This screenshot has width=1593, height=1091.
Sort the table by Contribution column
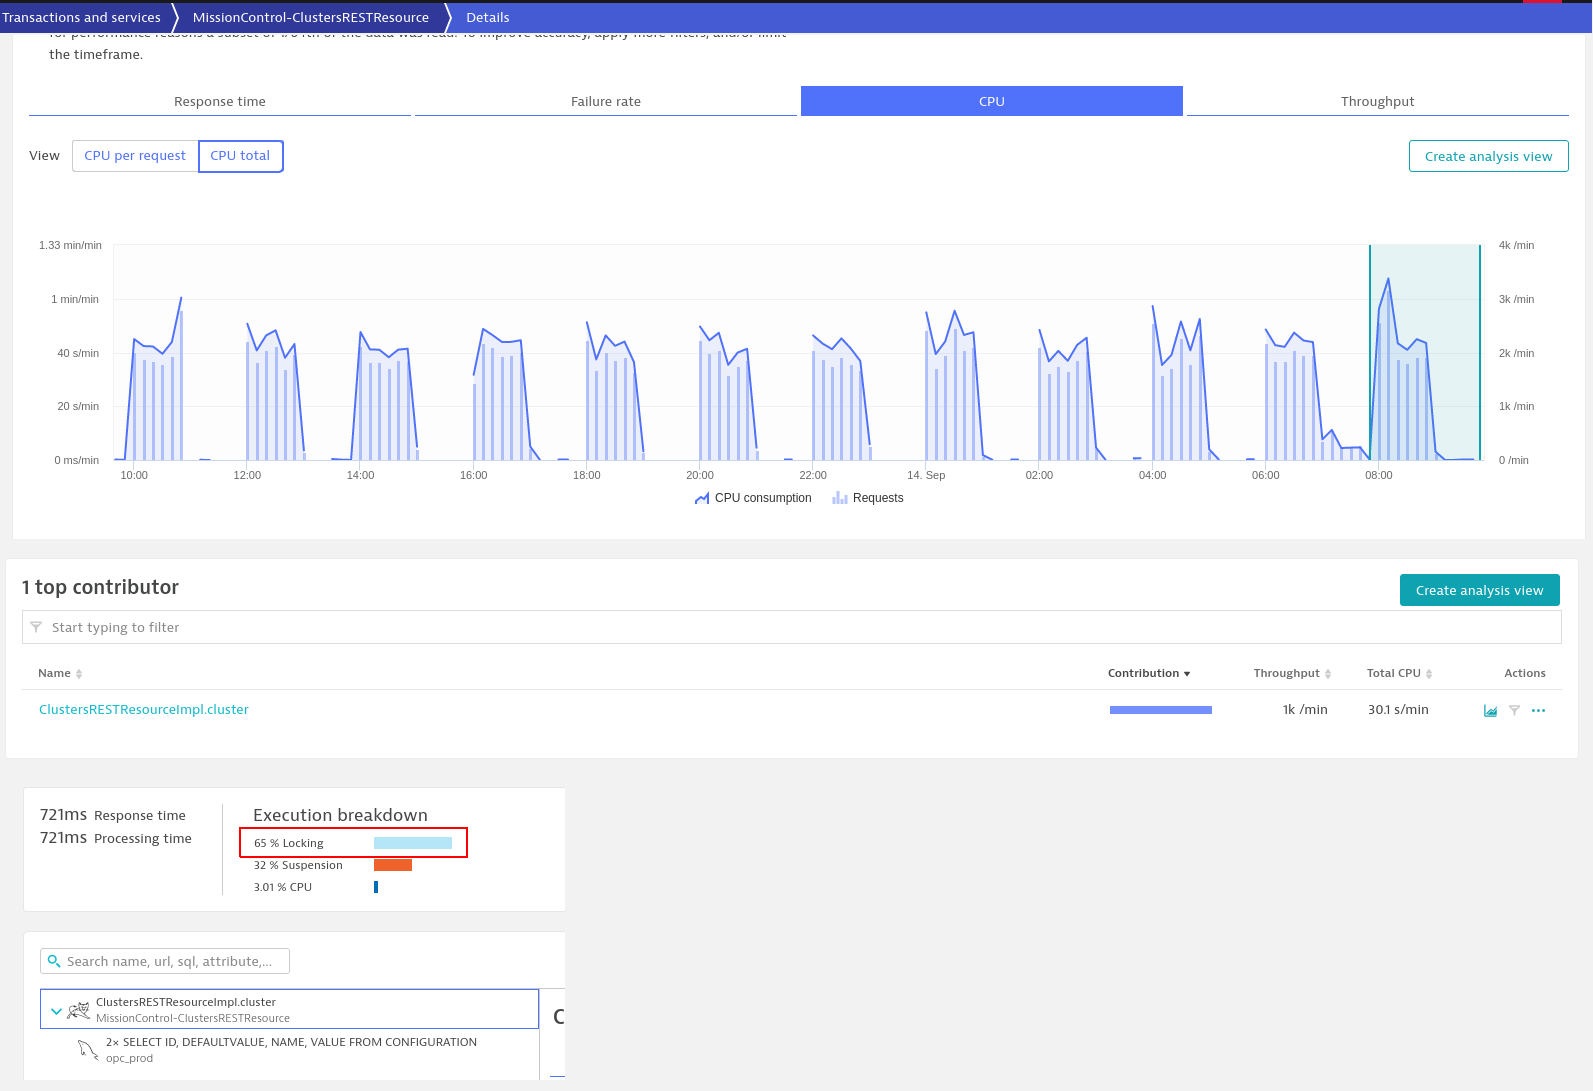1148,674
